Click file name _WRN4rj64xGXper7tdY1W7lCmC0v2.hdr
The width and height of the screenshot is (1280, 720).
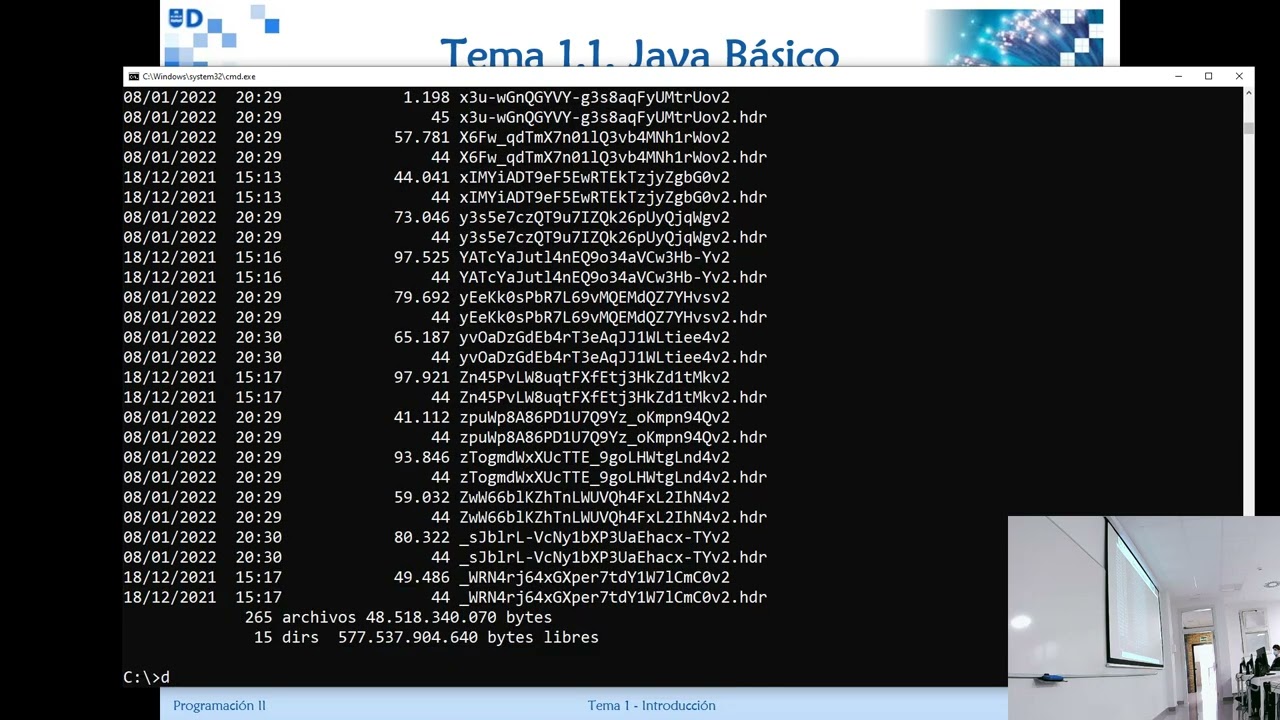[x=613, y=597]
